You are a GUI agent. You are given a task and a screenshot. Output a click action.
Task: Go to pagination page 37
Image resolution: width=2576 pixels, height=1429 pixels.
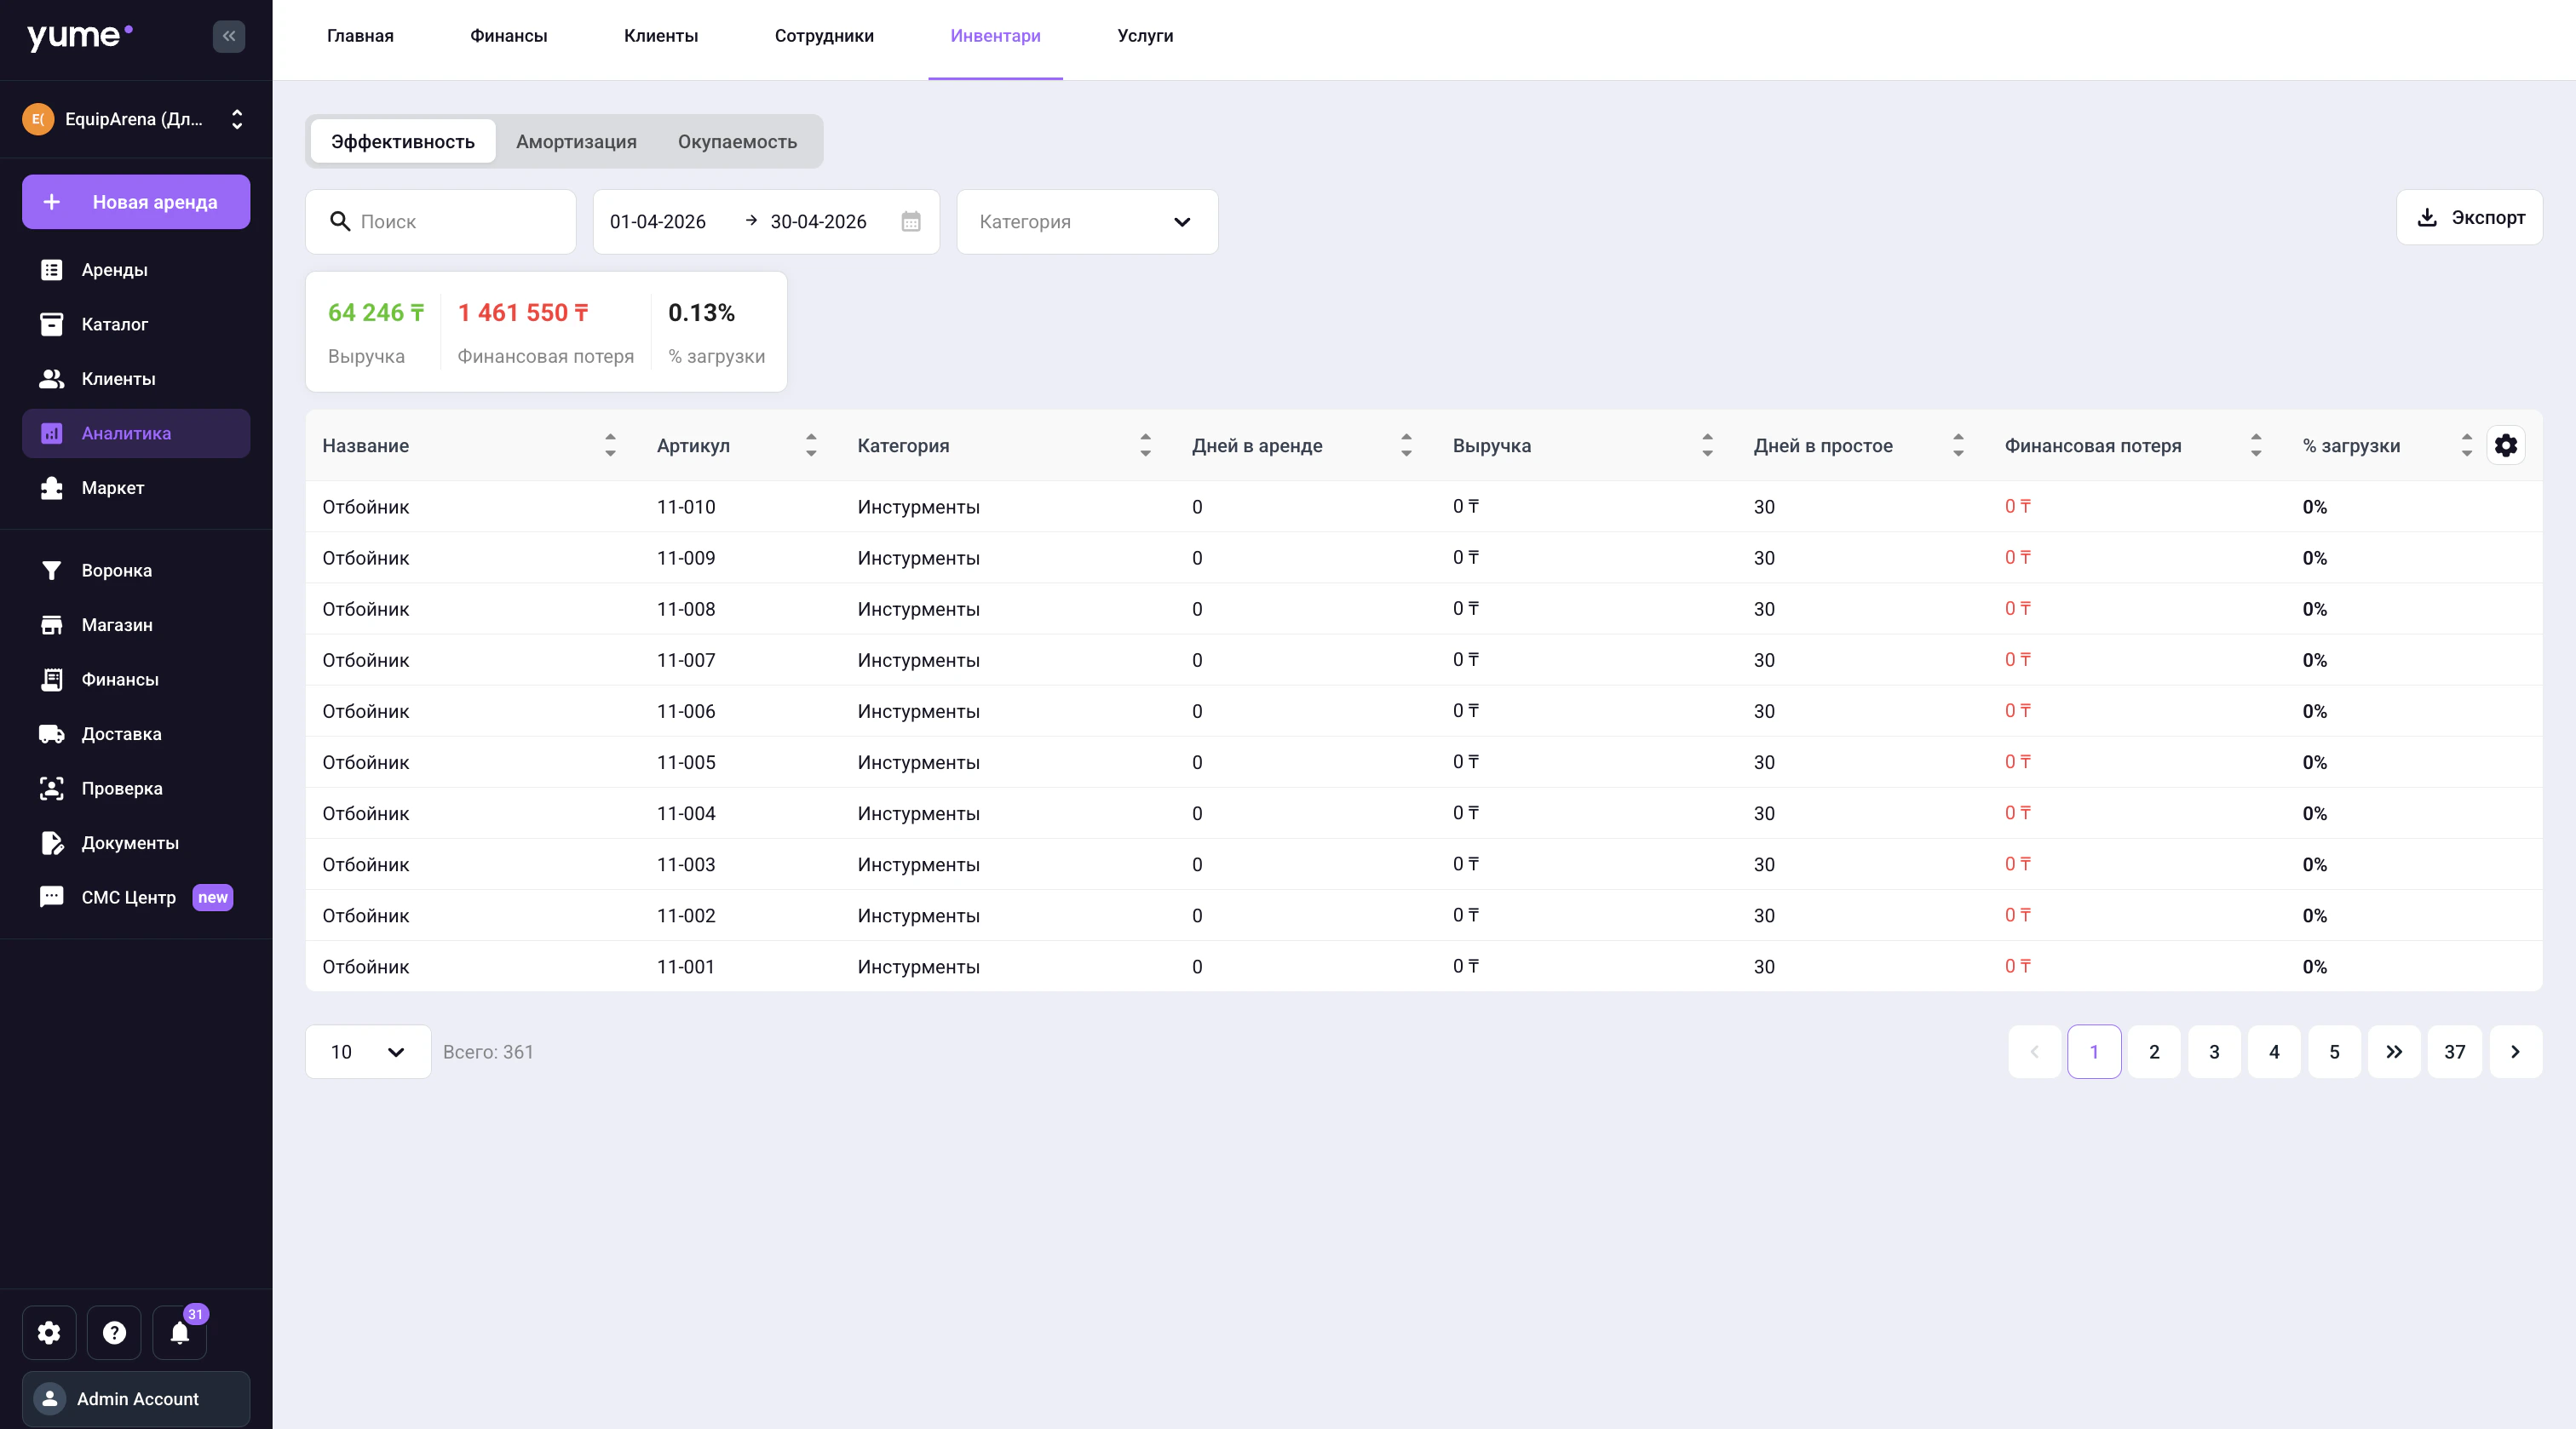coord(2454,1051)
